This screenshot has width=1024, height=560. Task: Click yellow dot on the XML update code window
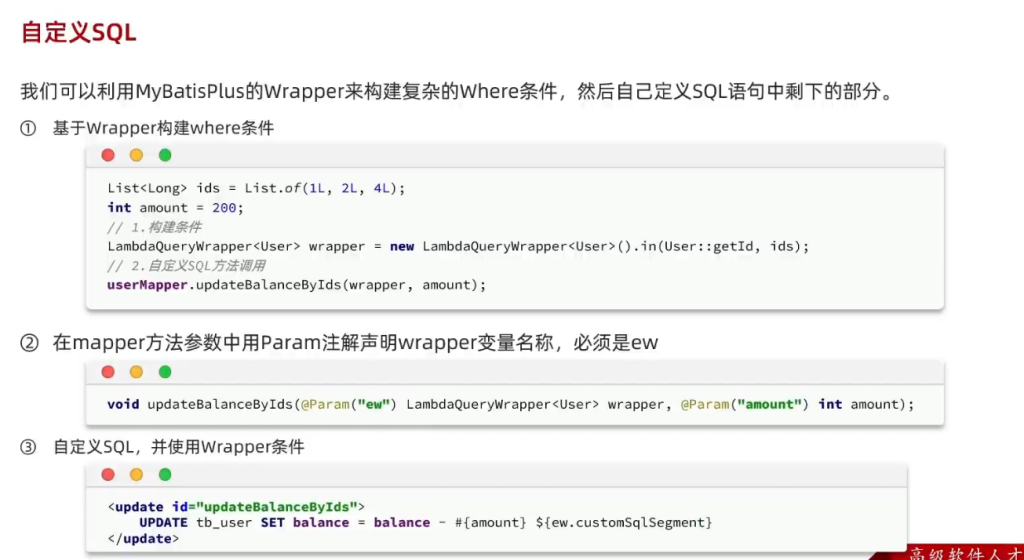click(136, 474)
